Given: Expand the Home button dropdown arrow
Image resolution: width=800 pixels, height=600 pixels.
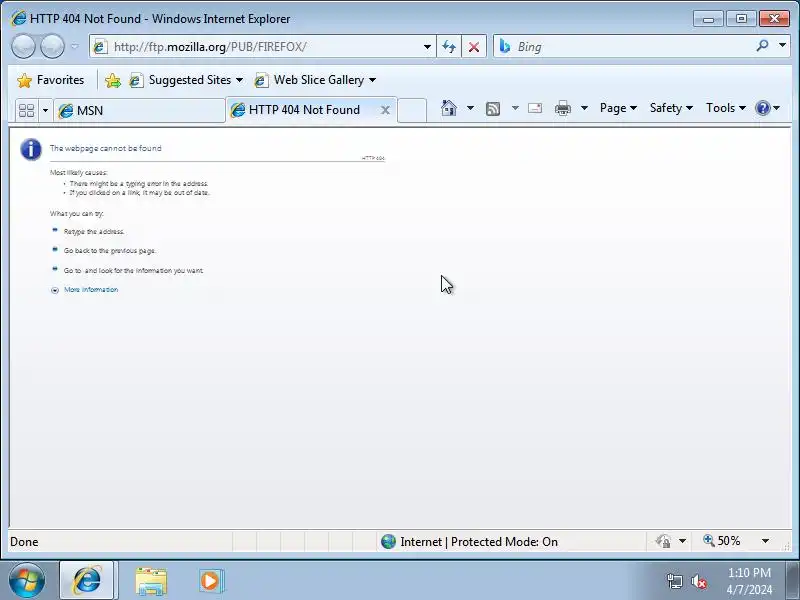Looking at the screenshot, I should pyautogui.click(x=470, y=108).
